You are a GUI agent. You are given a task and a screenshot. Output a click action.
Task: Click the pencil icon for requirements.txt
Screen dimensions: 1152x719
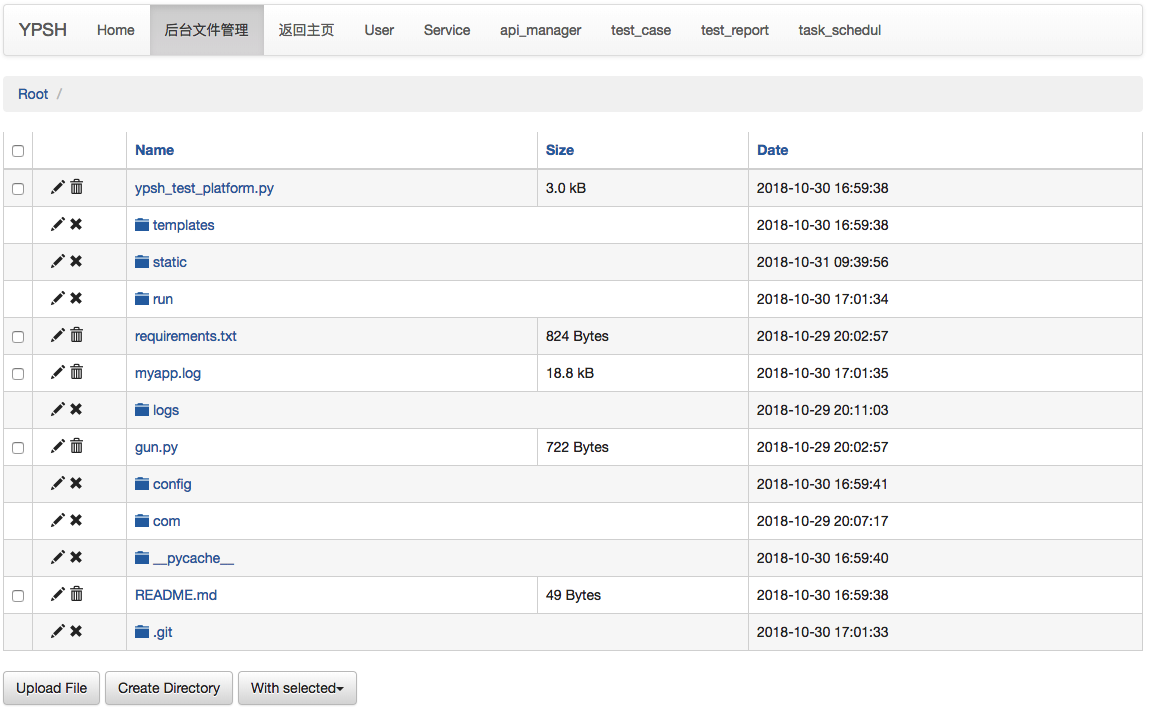(x=57, y=335)
